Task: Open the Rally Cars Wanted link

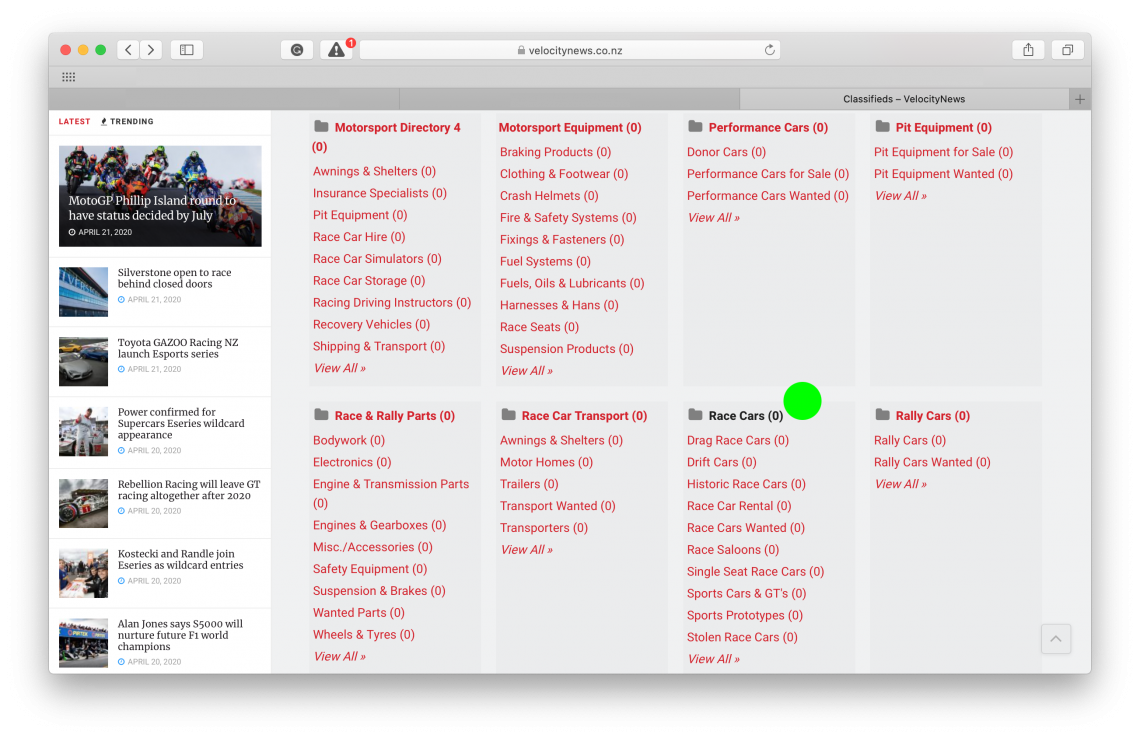Action: coord(932,462)
